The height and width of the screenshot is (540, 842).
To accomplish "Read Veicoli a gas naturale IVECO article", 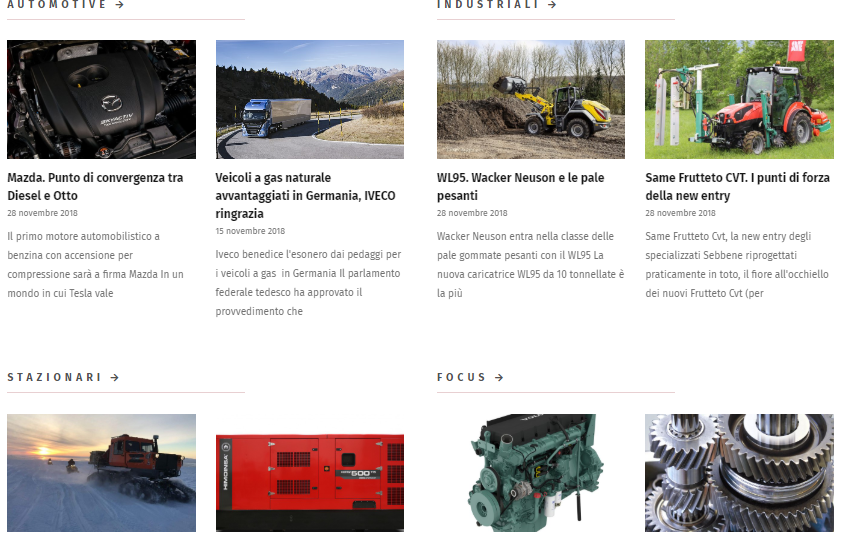I will click(305, 195).
